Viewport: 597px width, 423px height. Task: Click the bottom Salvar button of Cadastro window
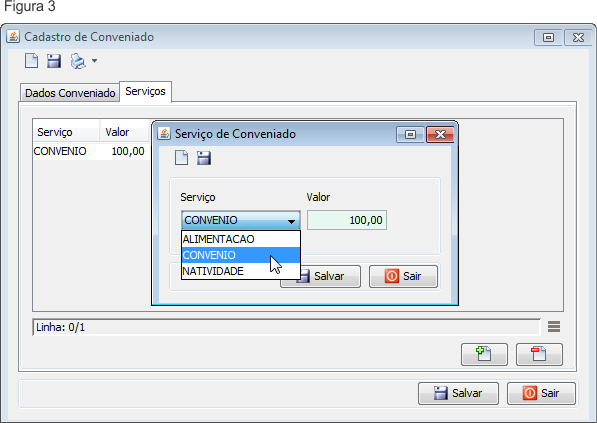coord(458,393)
